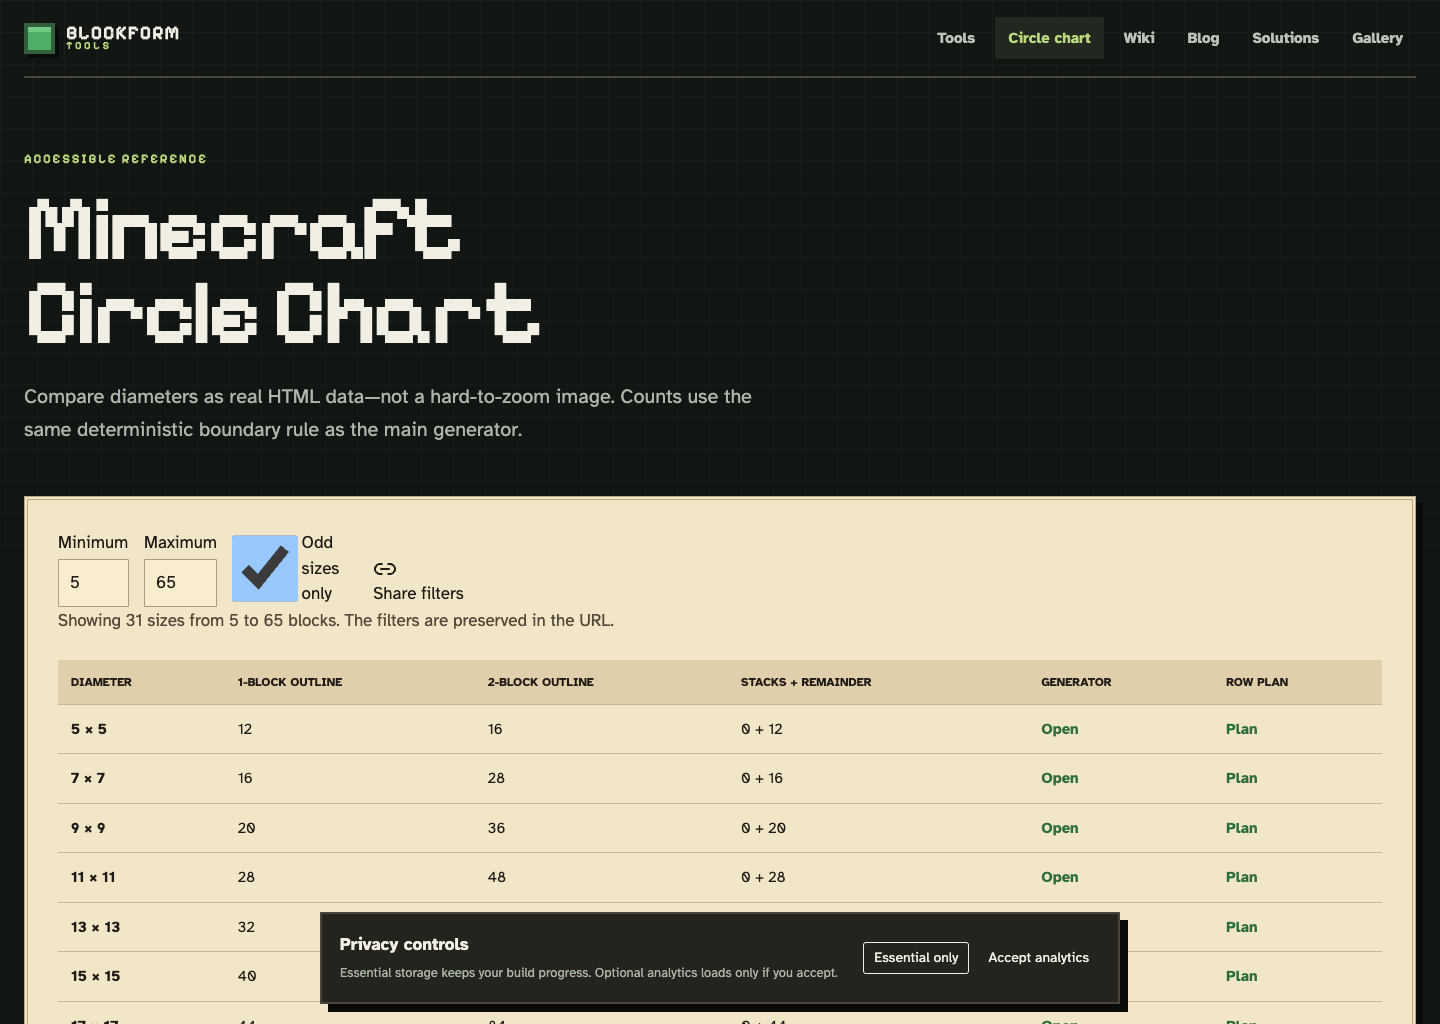Click the Diameter column header
Screen dimensions: 1440x1024
(x=101, y=682)
